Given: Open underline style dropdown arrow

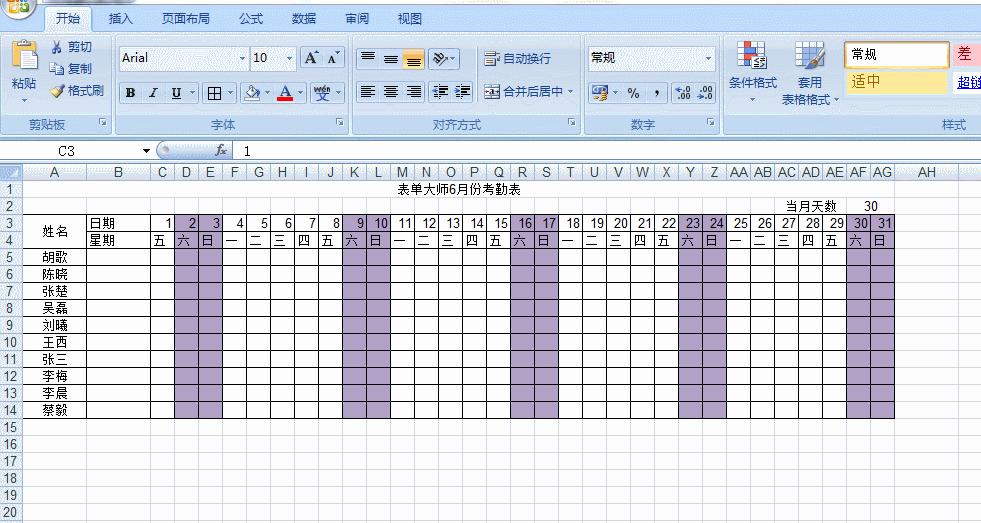Looking at the screenshot, I should pyautogui.click(x=192, y=93).
